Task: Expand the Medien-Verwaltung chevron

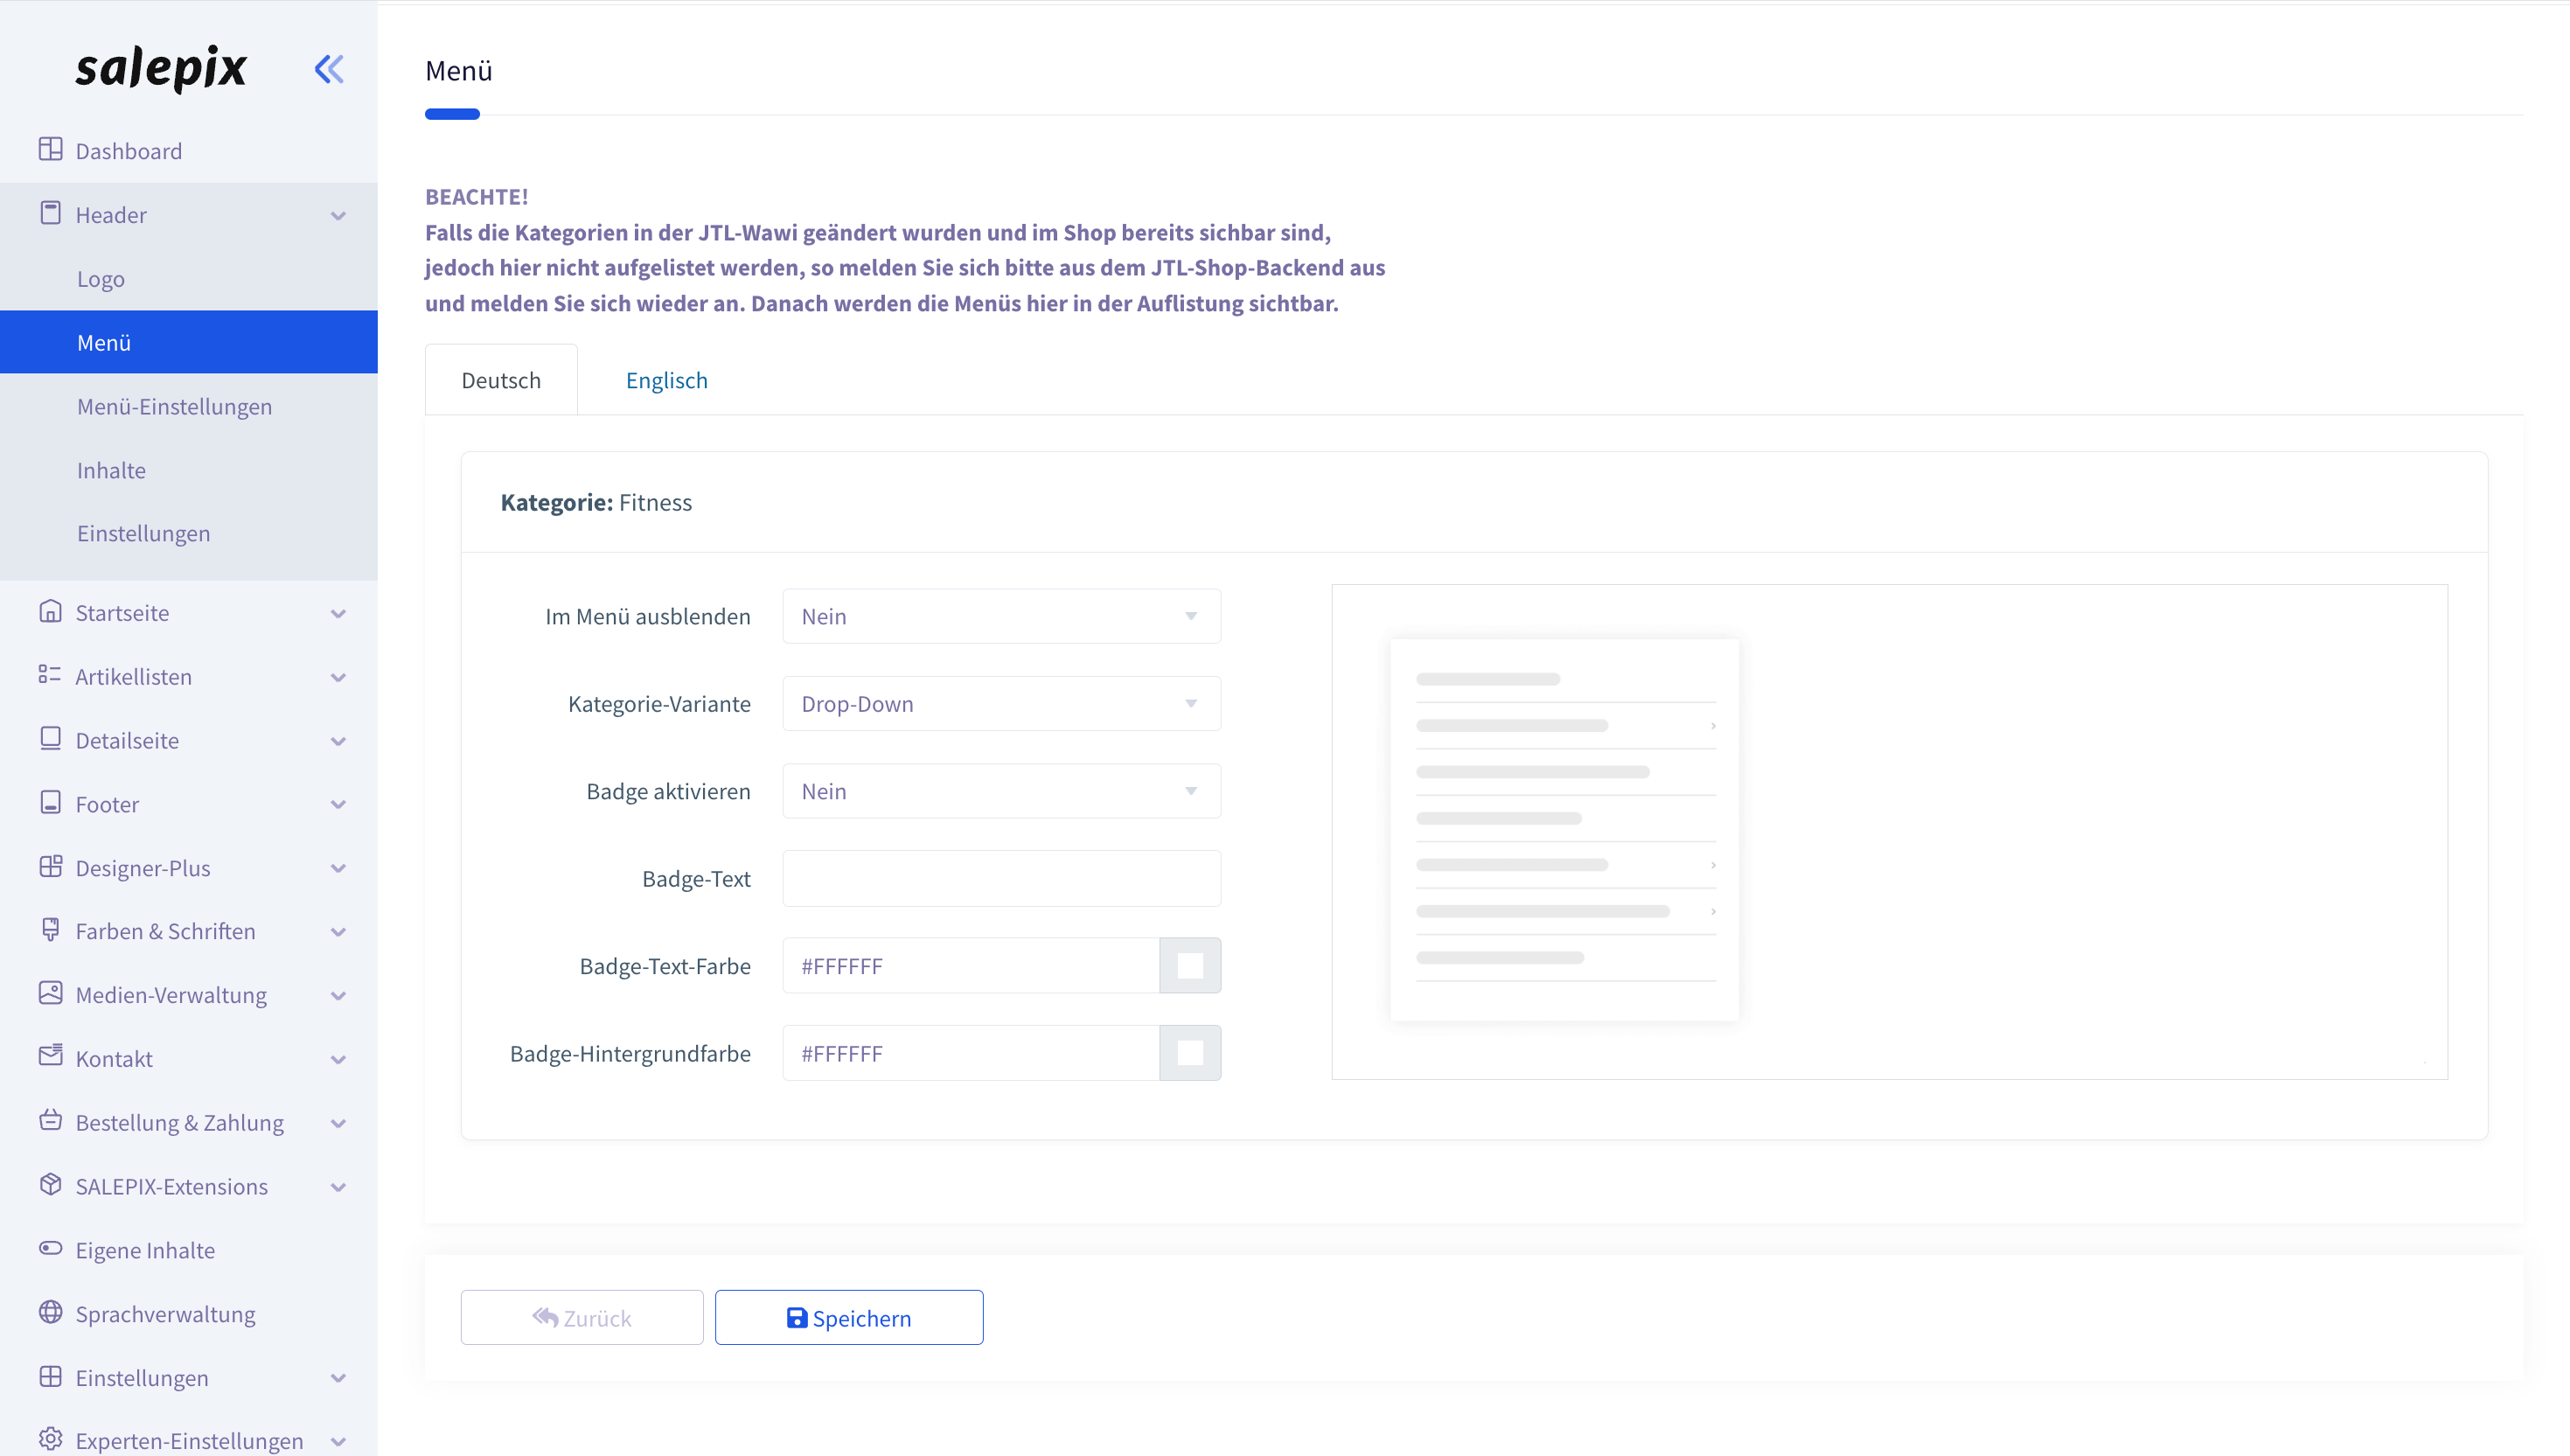Action: 338,996
